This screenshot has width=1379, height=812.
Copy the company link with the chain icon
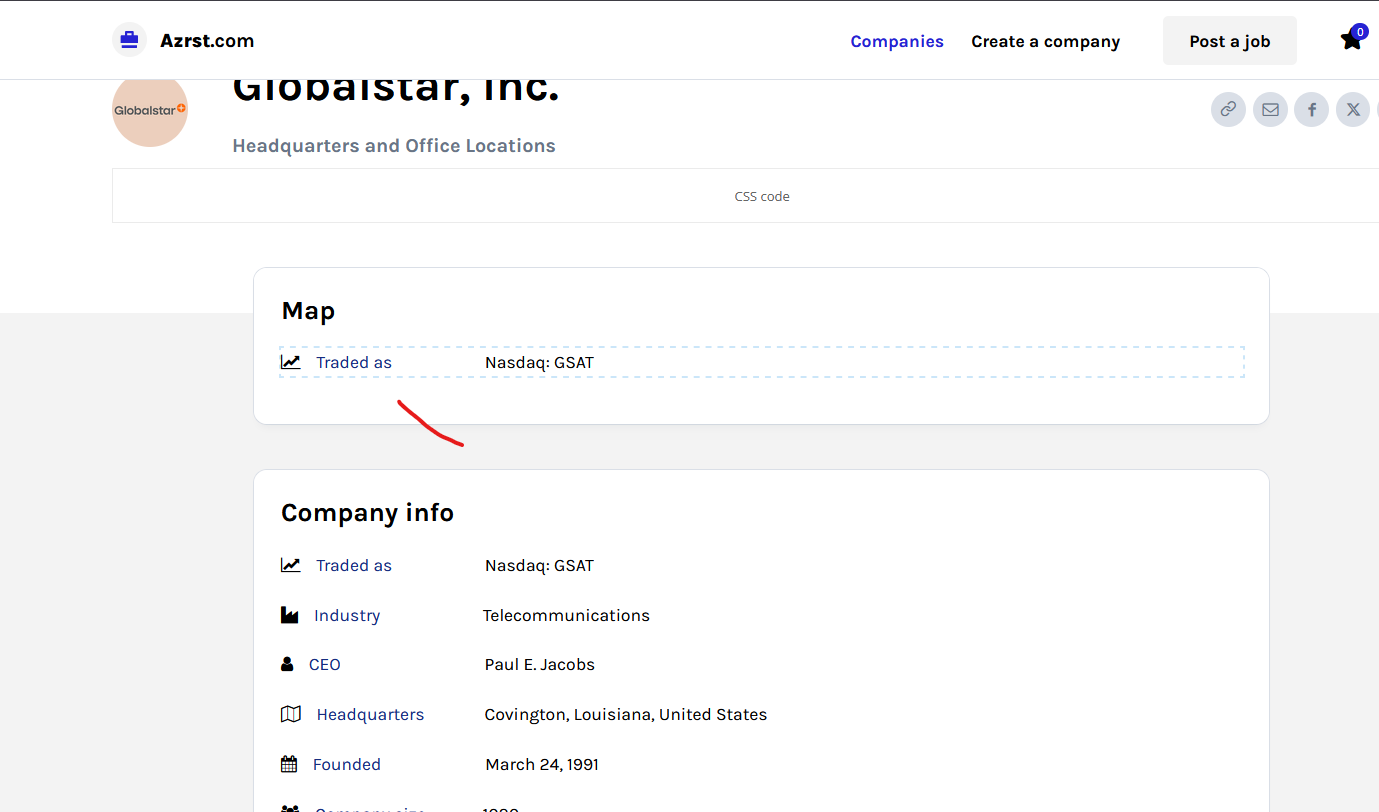pyautogui.click(x=1228, y=109)
